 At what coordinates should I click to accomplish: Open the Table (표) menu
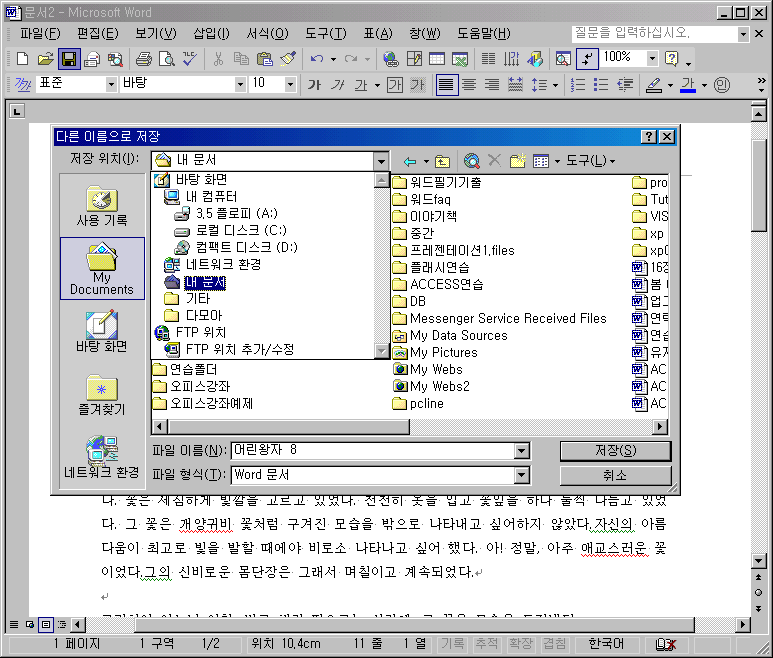click(x=378, y=34)
